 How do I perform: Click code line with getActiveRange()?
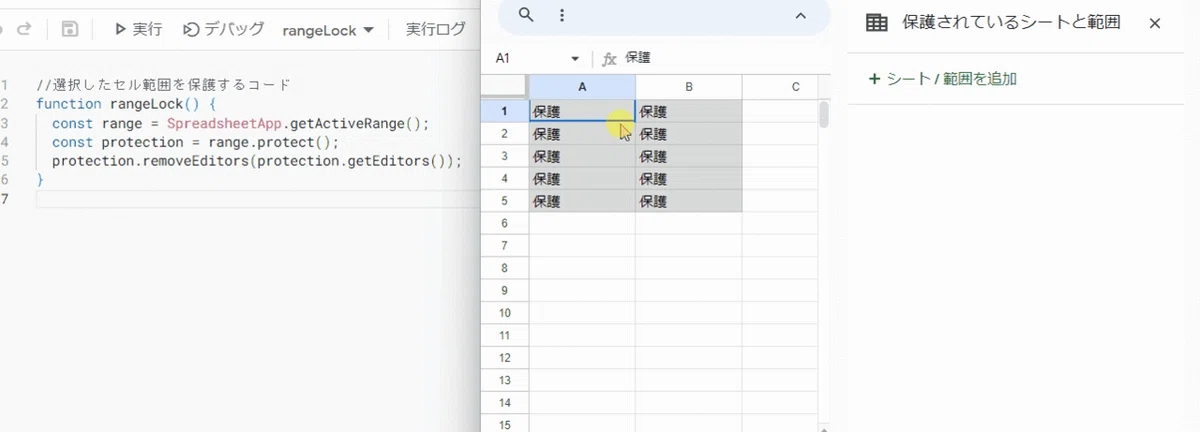click(x=240, y=123)
